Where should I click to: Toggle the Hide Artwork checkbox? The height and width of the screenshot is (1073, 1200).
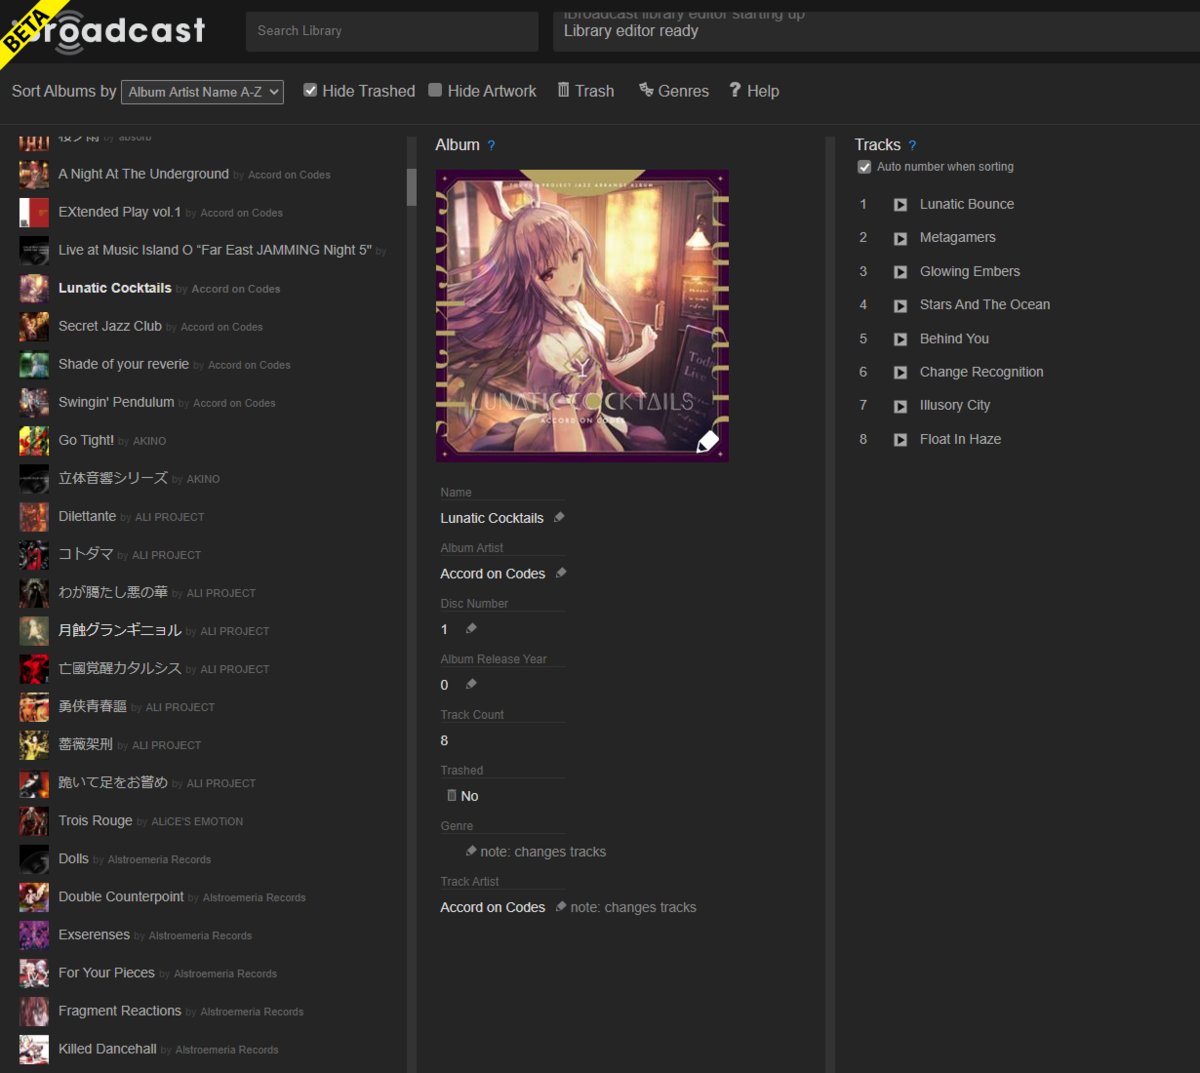click(435, 90)
